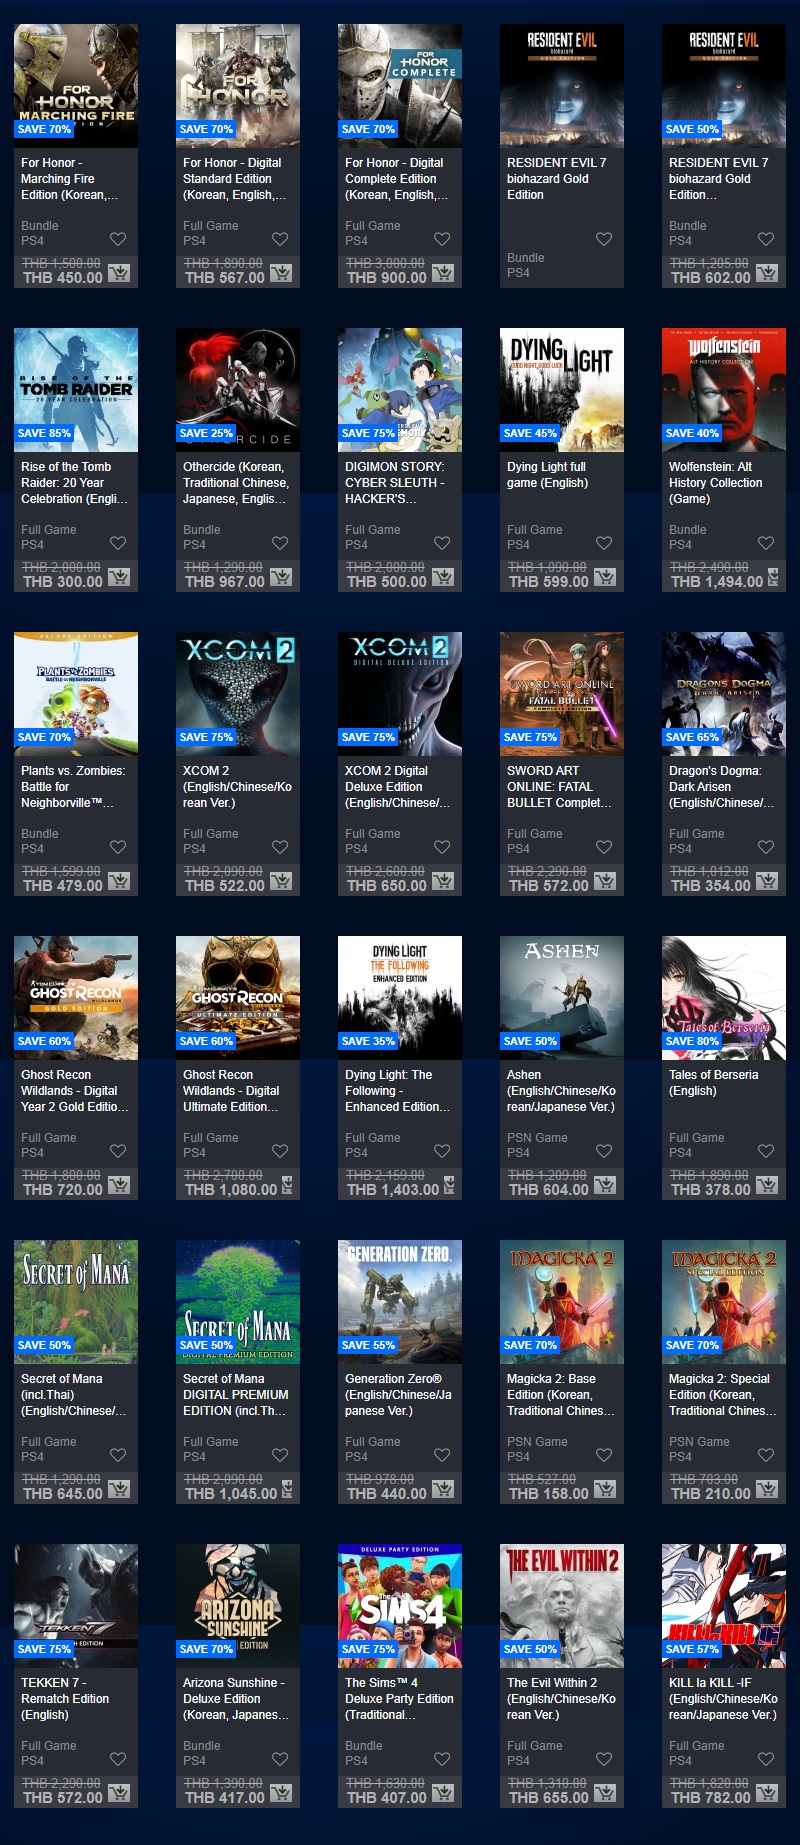This screenshot has width=800, height=1845.
Task: Wishlist Tekken 7 Rematch Edition with heart
Action: pyautogui.click(x=118, y=1759)
